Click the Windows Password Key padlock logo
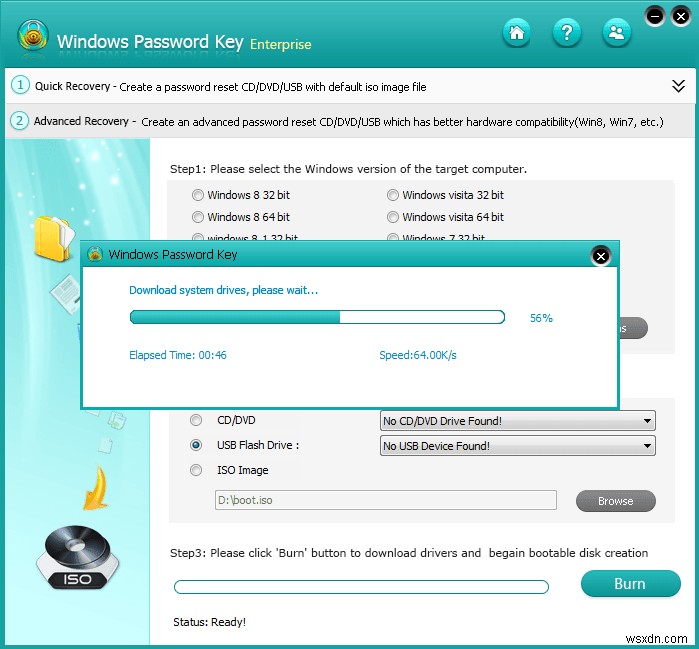This screenshot has height=649, width=699. click(x=33, y=35)
